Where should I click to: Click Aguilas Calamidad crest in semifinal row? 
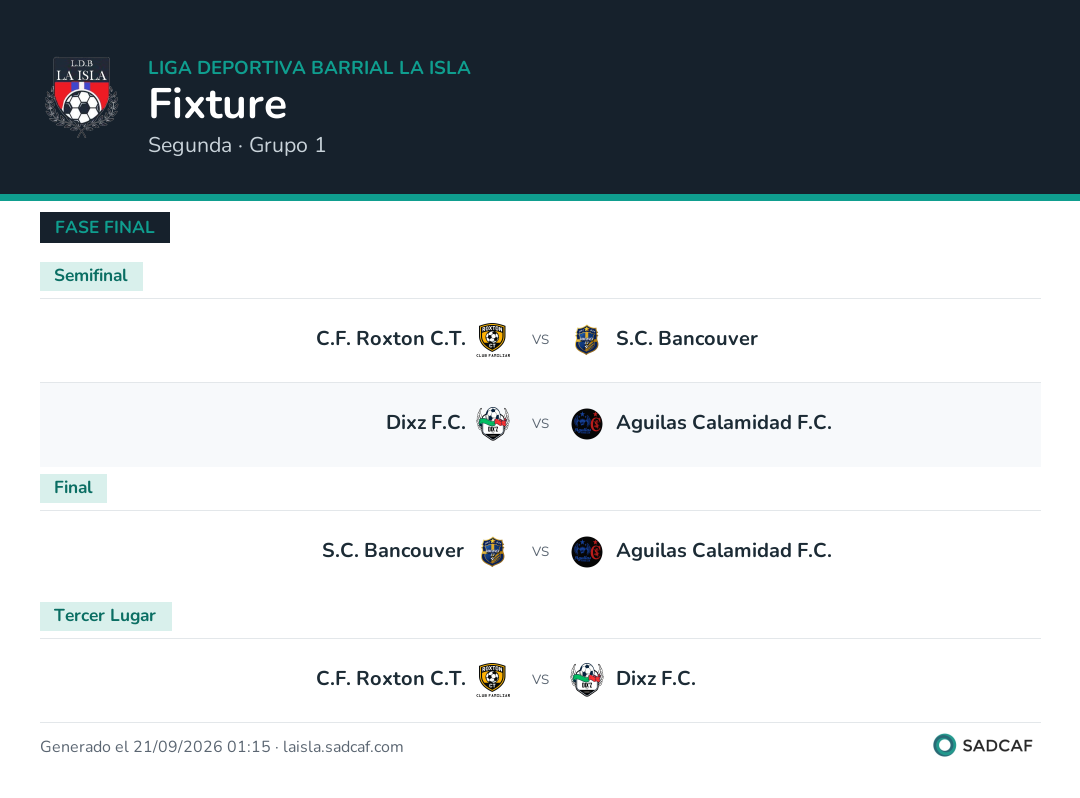[x=587, y=424]
